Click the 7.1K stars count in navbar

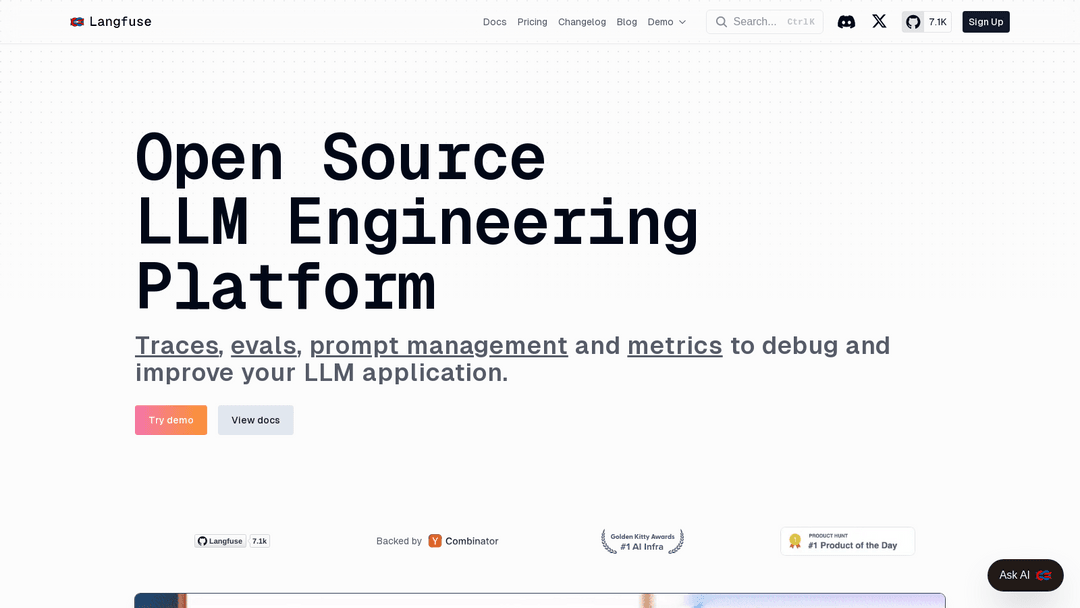[937, 22]
